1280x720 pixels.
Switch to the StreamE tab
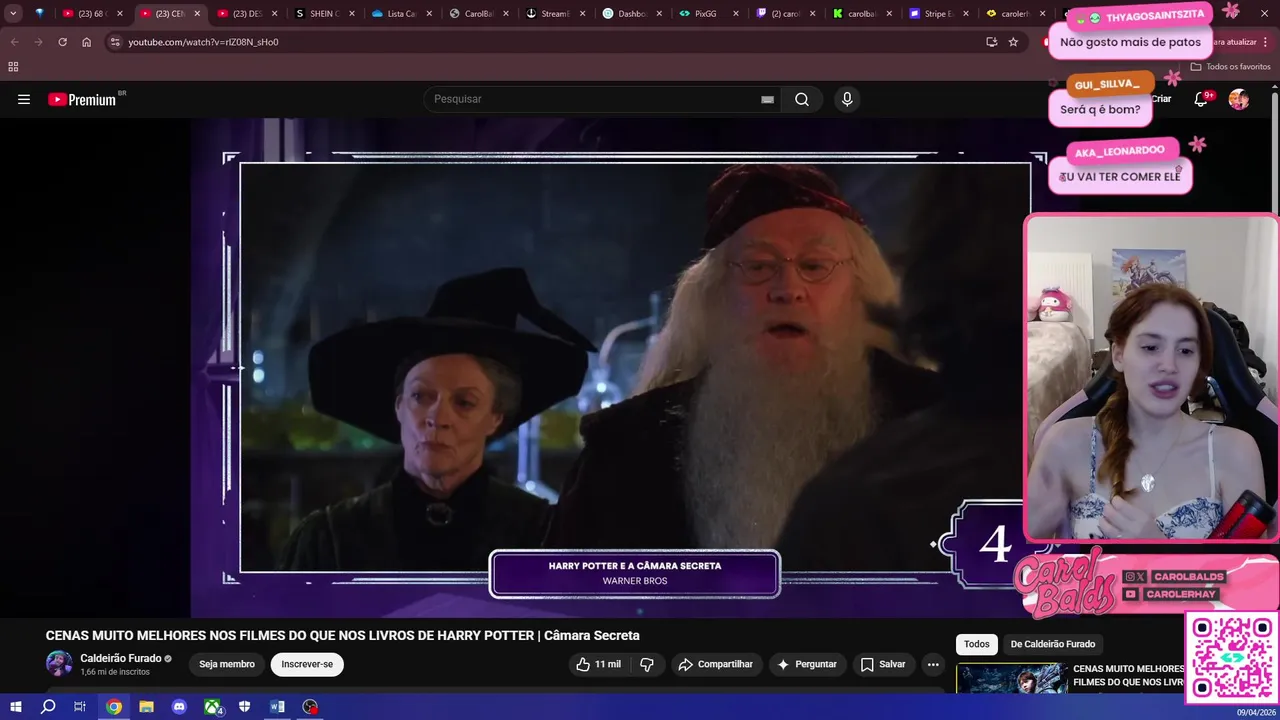(557, 14)
